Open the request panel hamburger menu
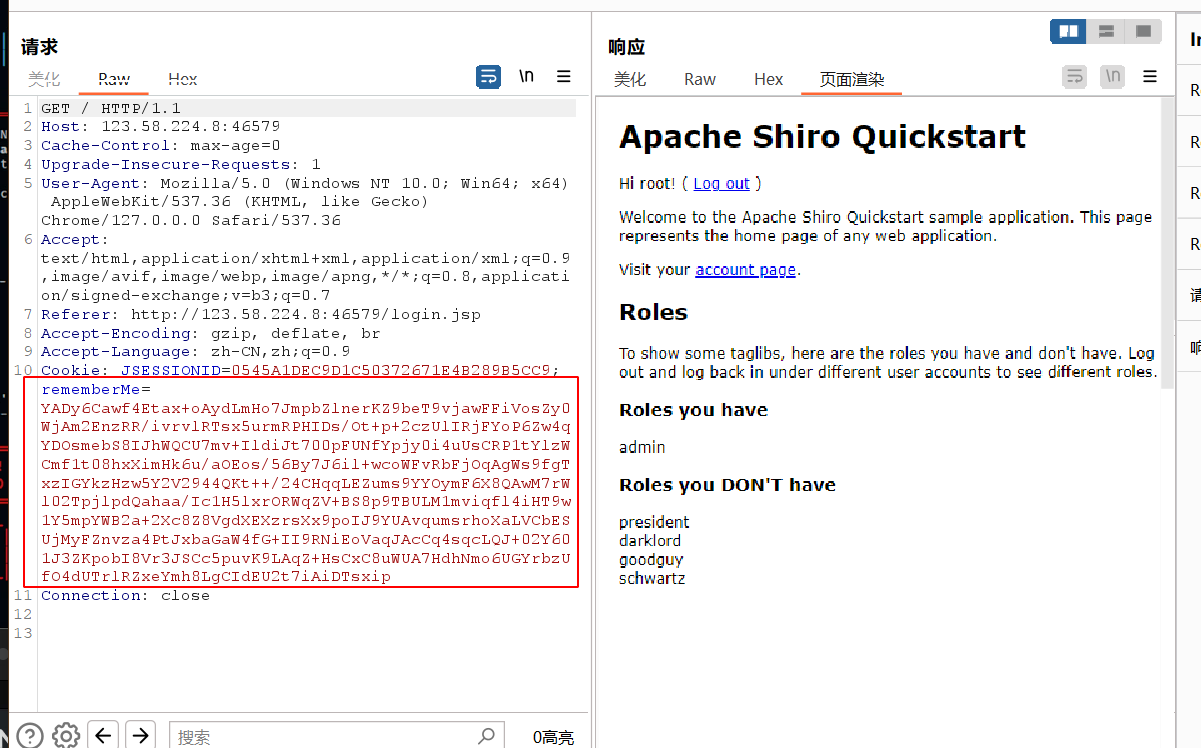The width and height of the screenshot is (1201, 748). tap(564, 77)
